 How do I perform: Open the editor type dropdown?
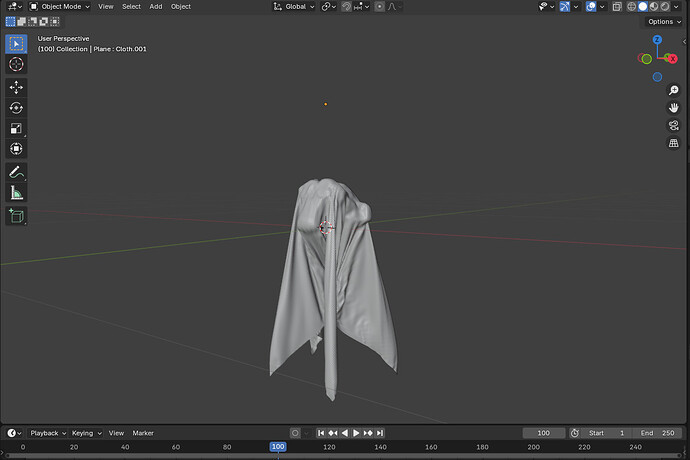point(15,7)
